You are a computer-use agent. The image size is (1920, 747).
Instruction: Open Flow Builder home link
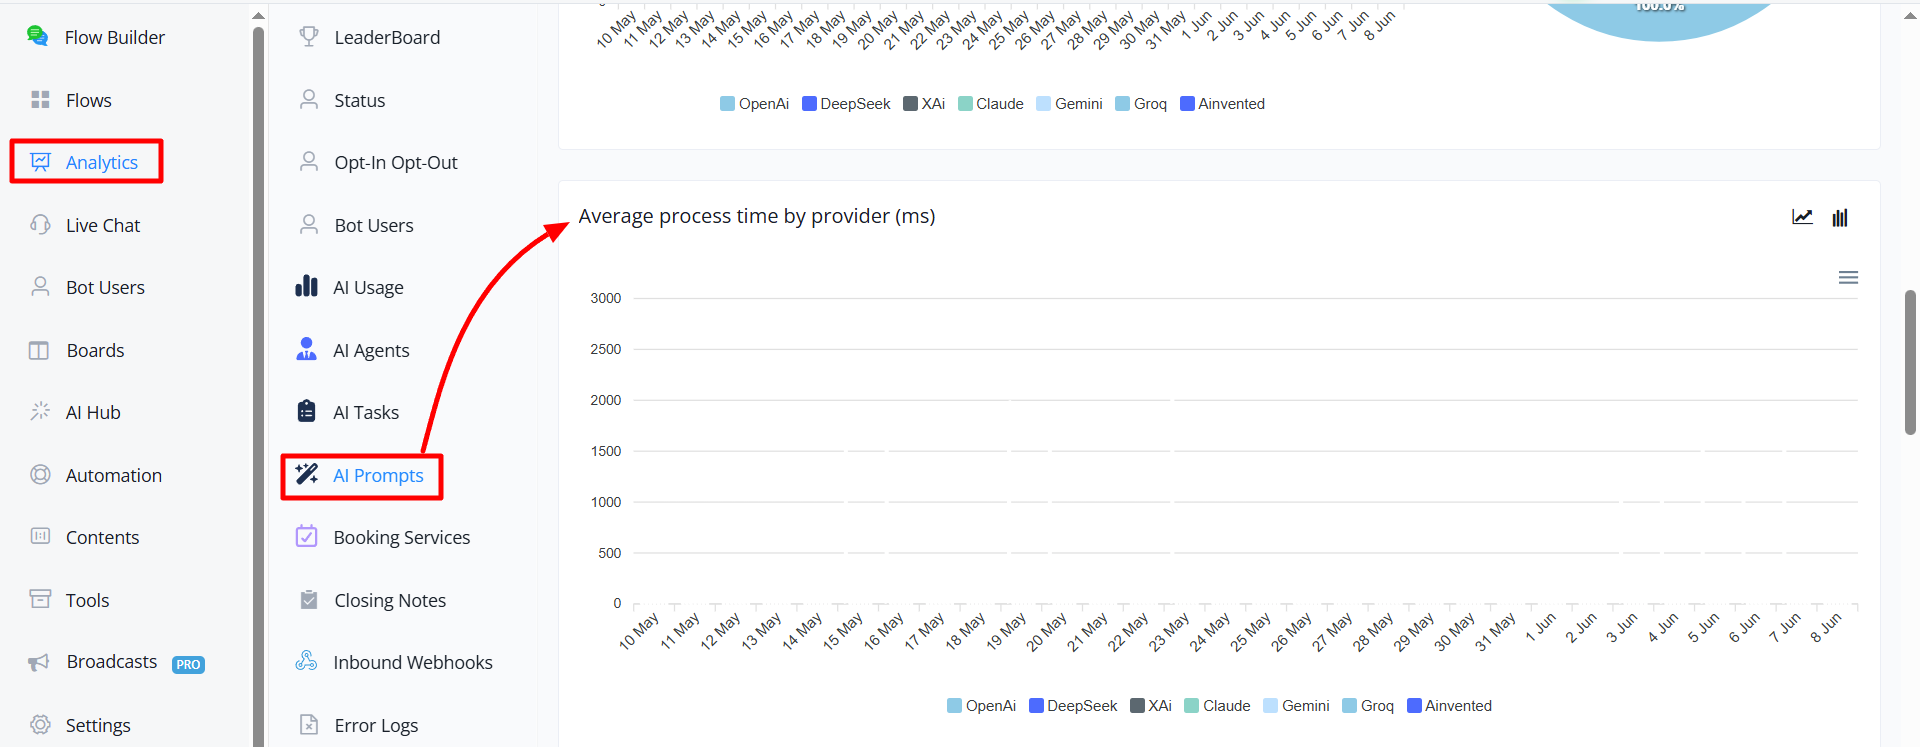tap(96, 37)
